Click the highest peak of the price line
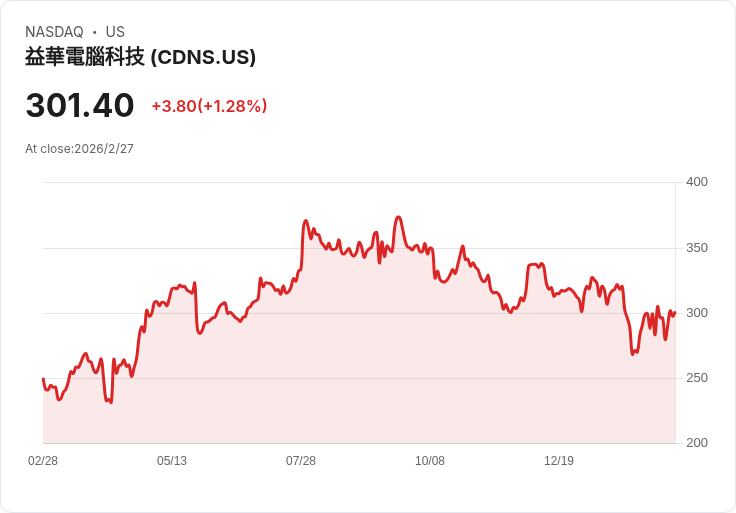736x513 pixels. click(x=399, y=217)
